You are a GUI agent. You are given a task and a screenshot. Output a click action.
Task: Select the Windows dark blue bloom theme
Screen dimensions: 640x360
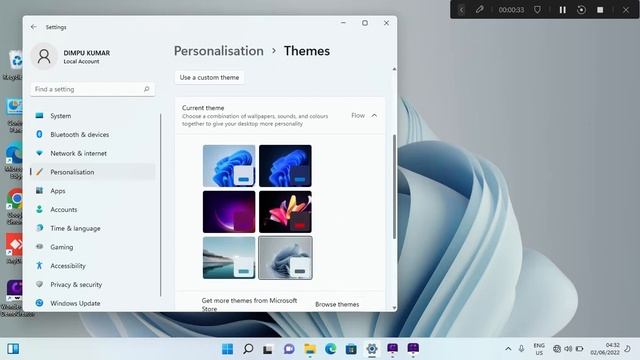click(285, 166)
